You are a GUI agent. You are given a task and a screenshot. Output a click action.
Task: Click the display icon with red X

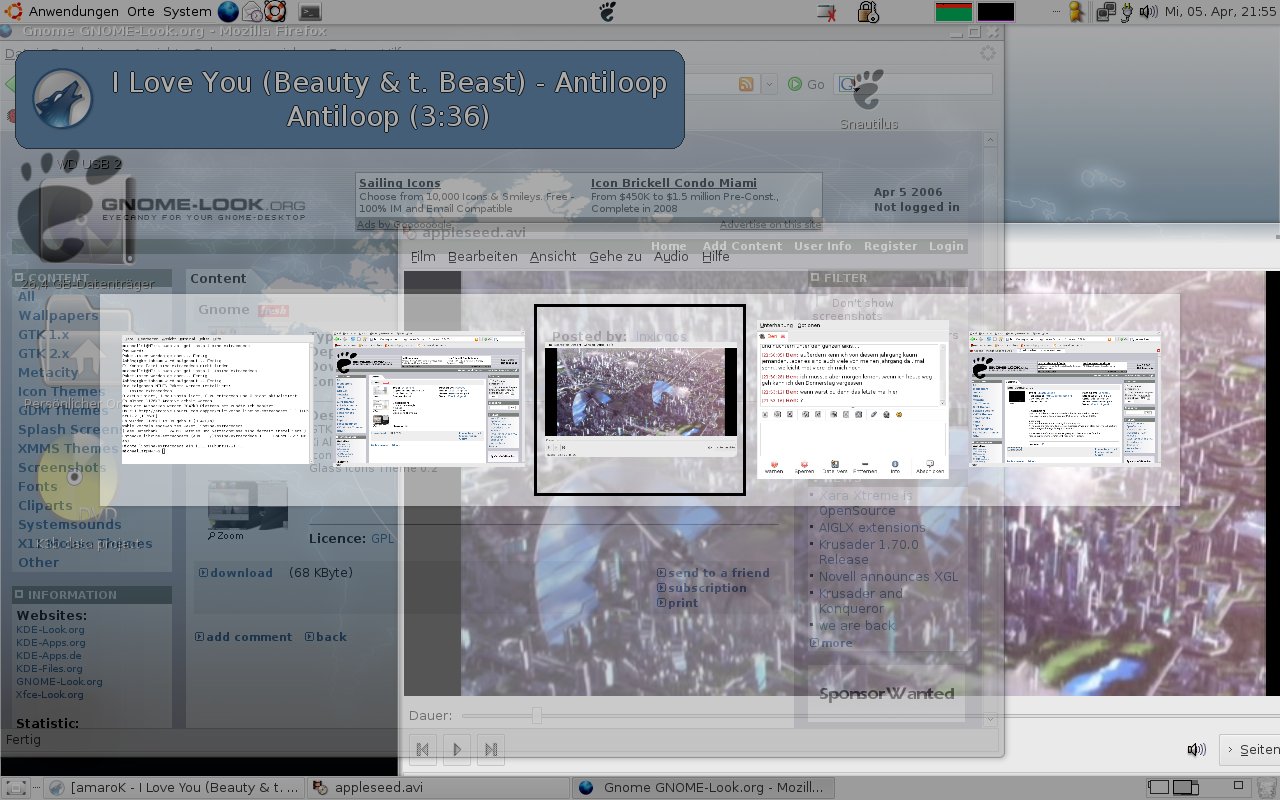(x=826, y=12)
